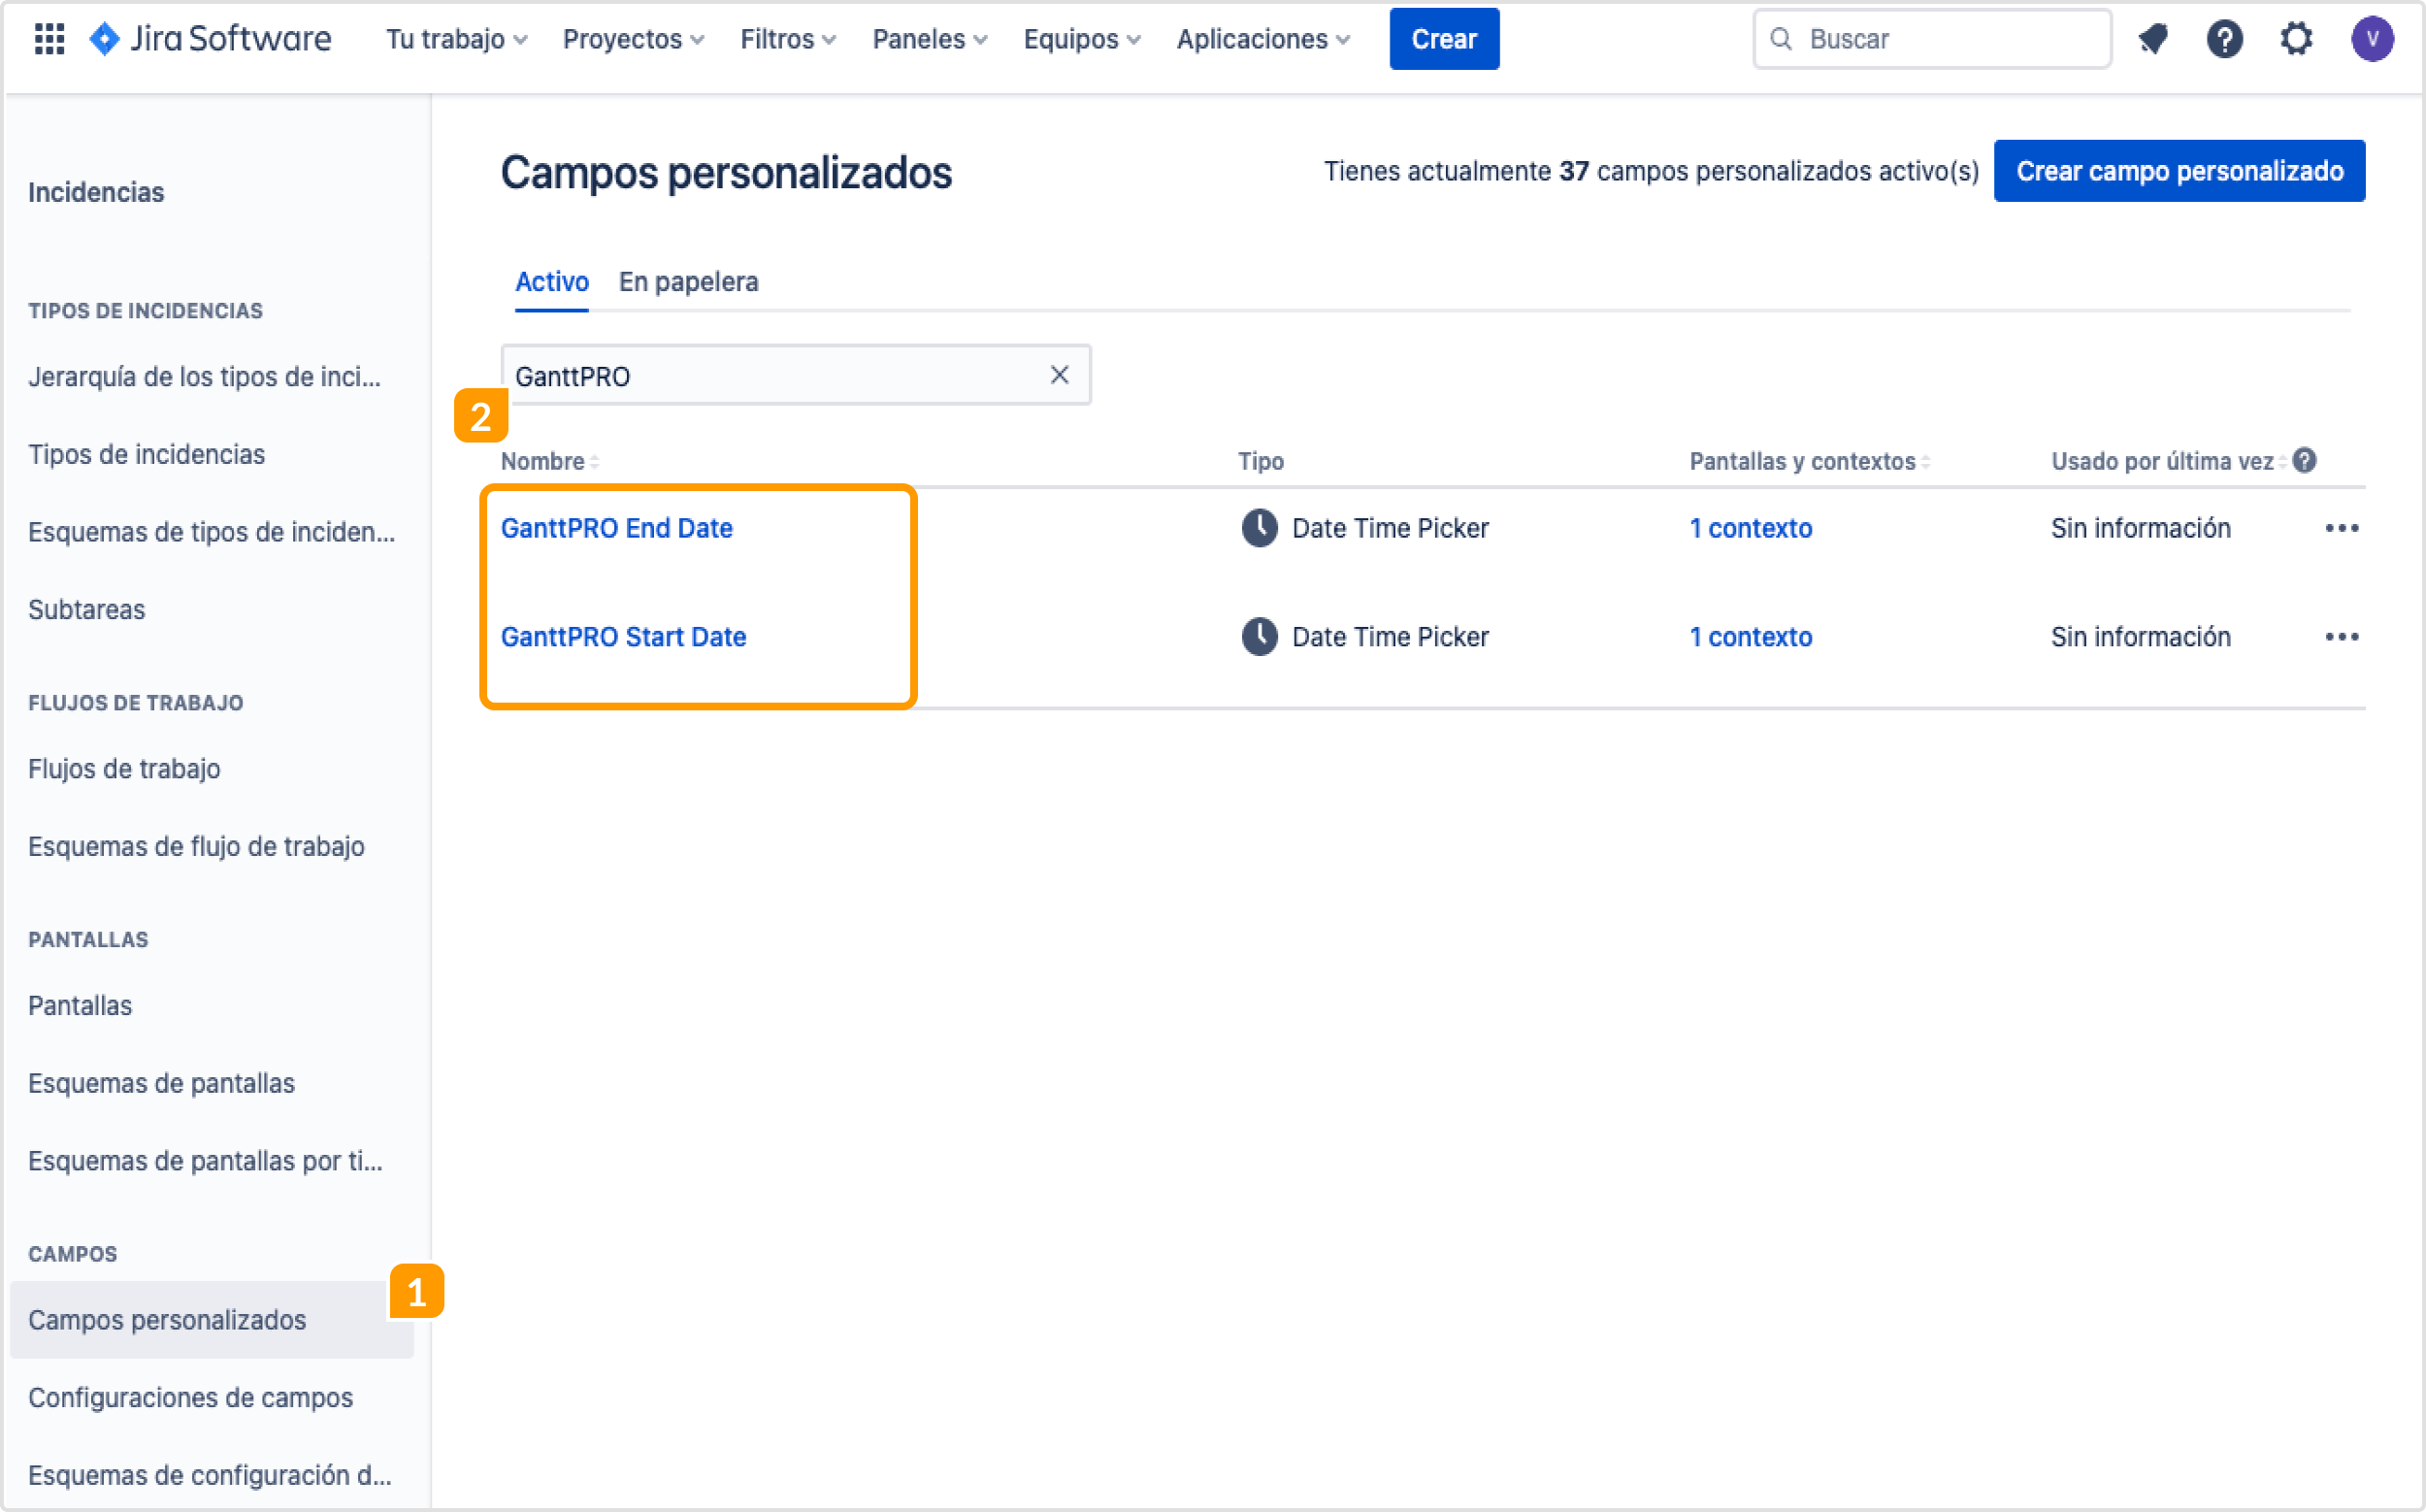Open the GanttPRO Start Date field
Screen dimensions: 2426x1512
click(624, 637)
